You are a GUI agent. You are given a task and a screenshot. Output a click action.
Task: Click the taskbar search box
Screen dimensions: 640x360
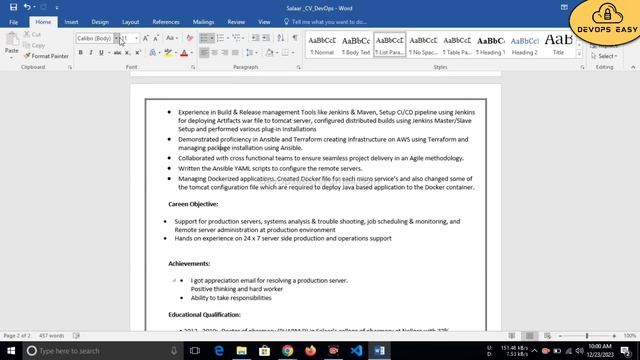pos(102,351)
